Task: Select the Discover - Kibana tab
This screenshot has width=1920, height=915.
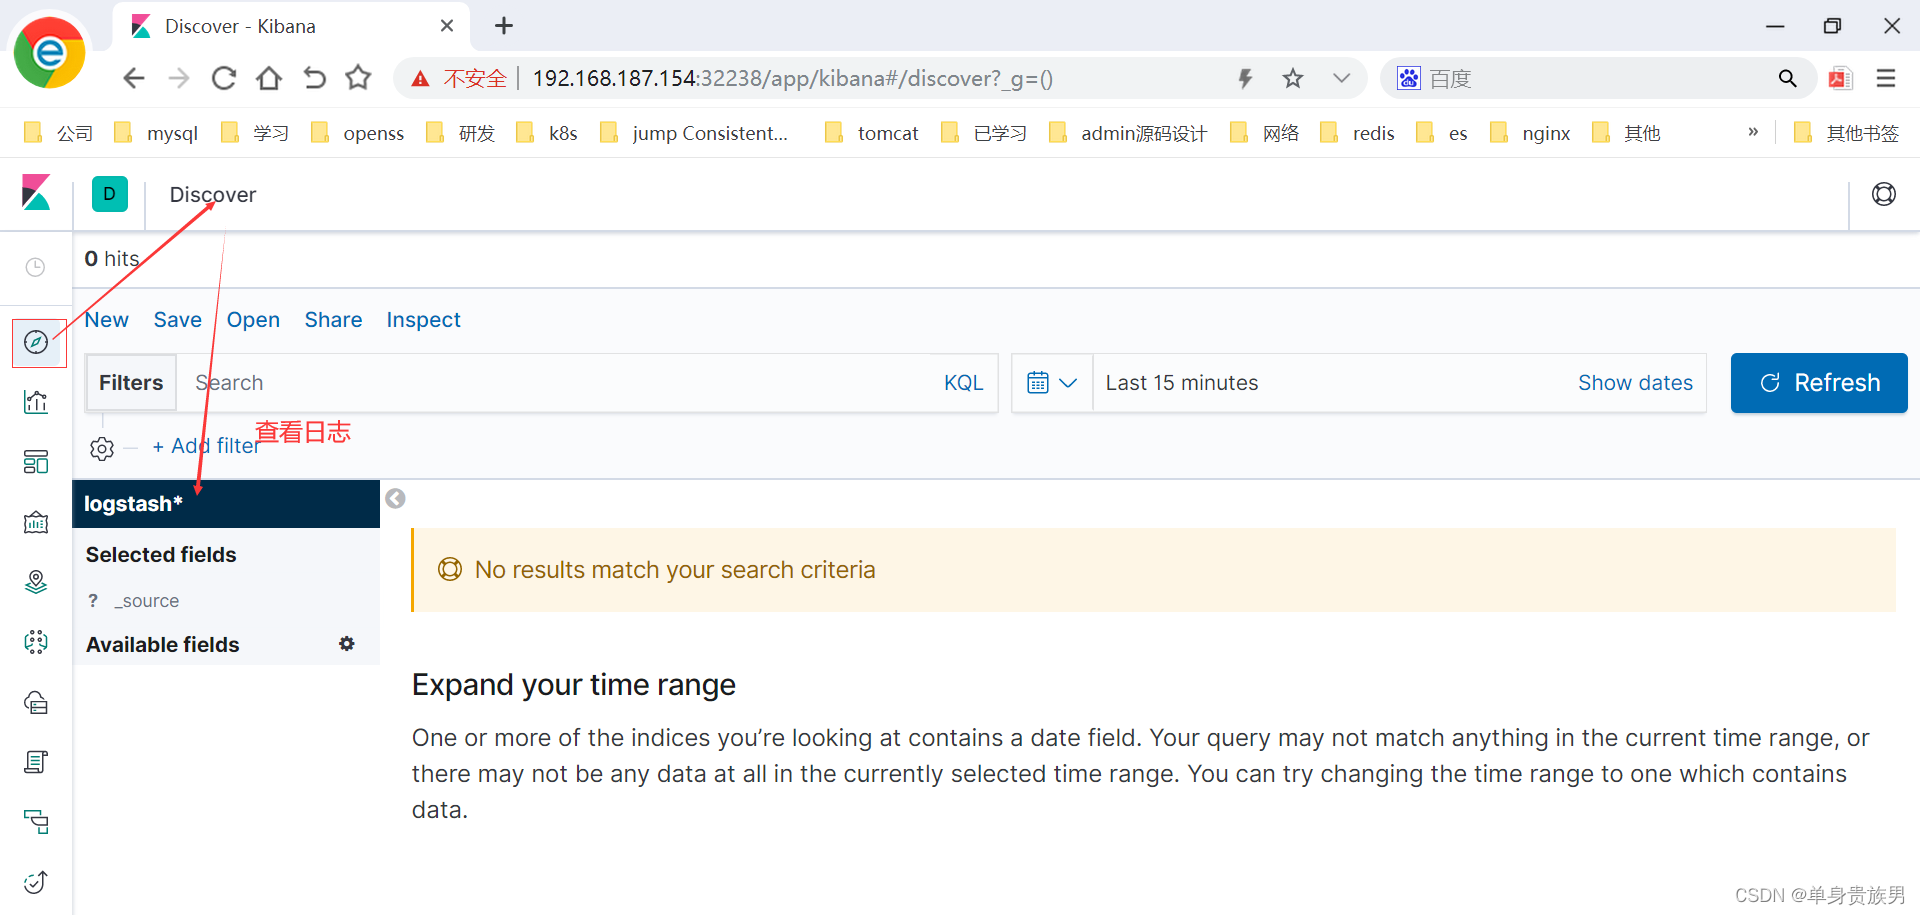Action: 290,26
